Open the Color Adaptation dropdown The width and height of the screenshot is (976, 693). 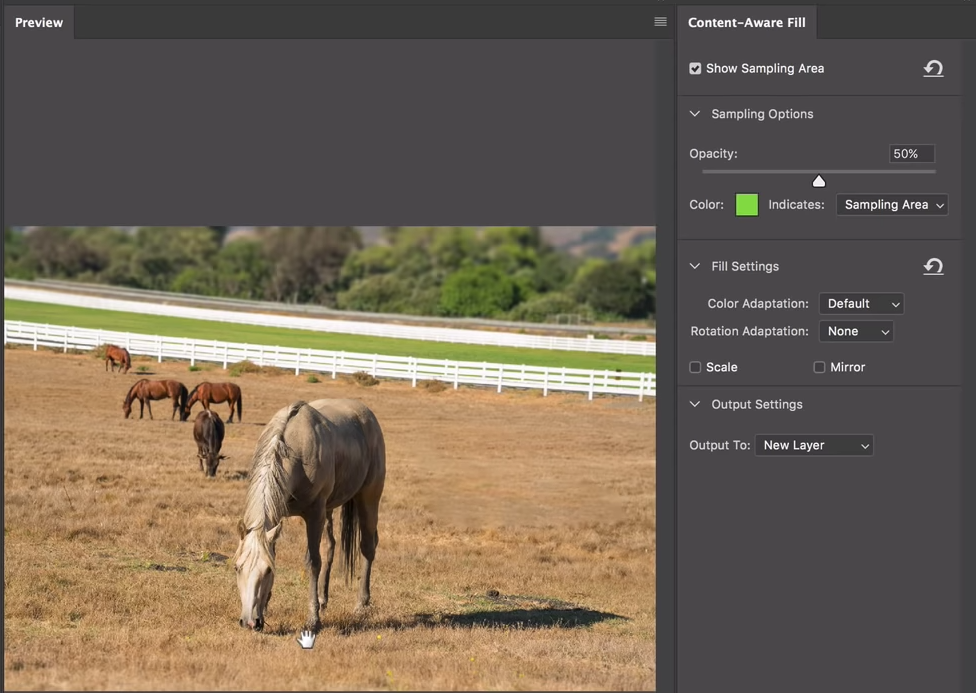pyautogui.click(x=861, y=303)
